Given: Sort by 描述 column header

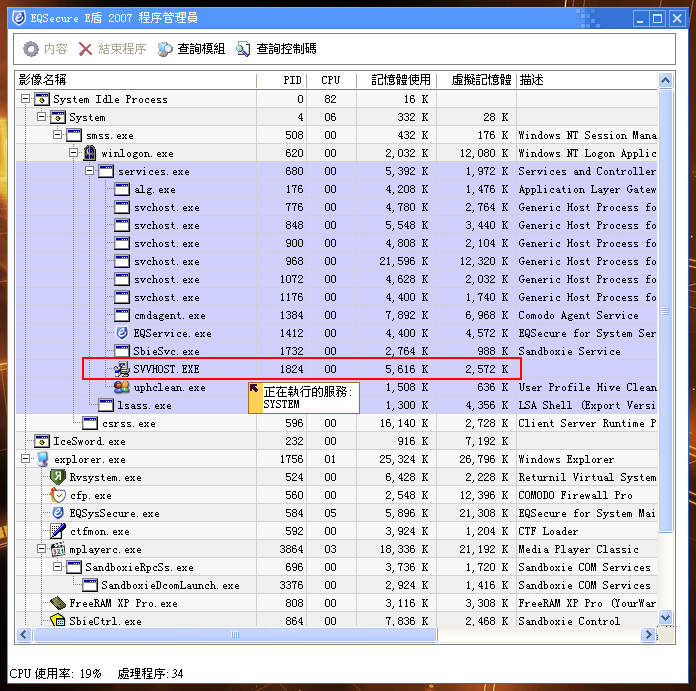Looking at the screenshot, I should coord(587,80).
